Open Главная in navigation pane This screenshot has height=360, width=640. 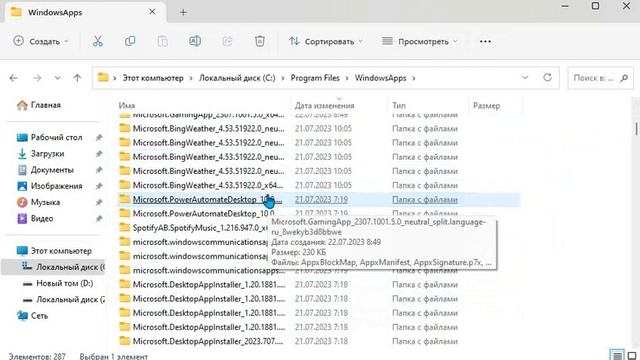(39, 105)
